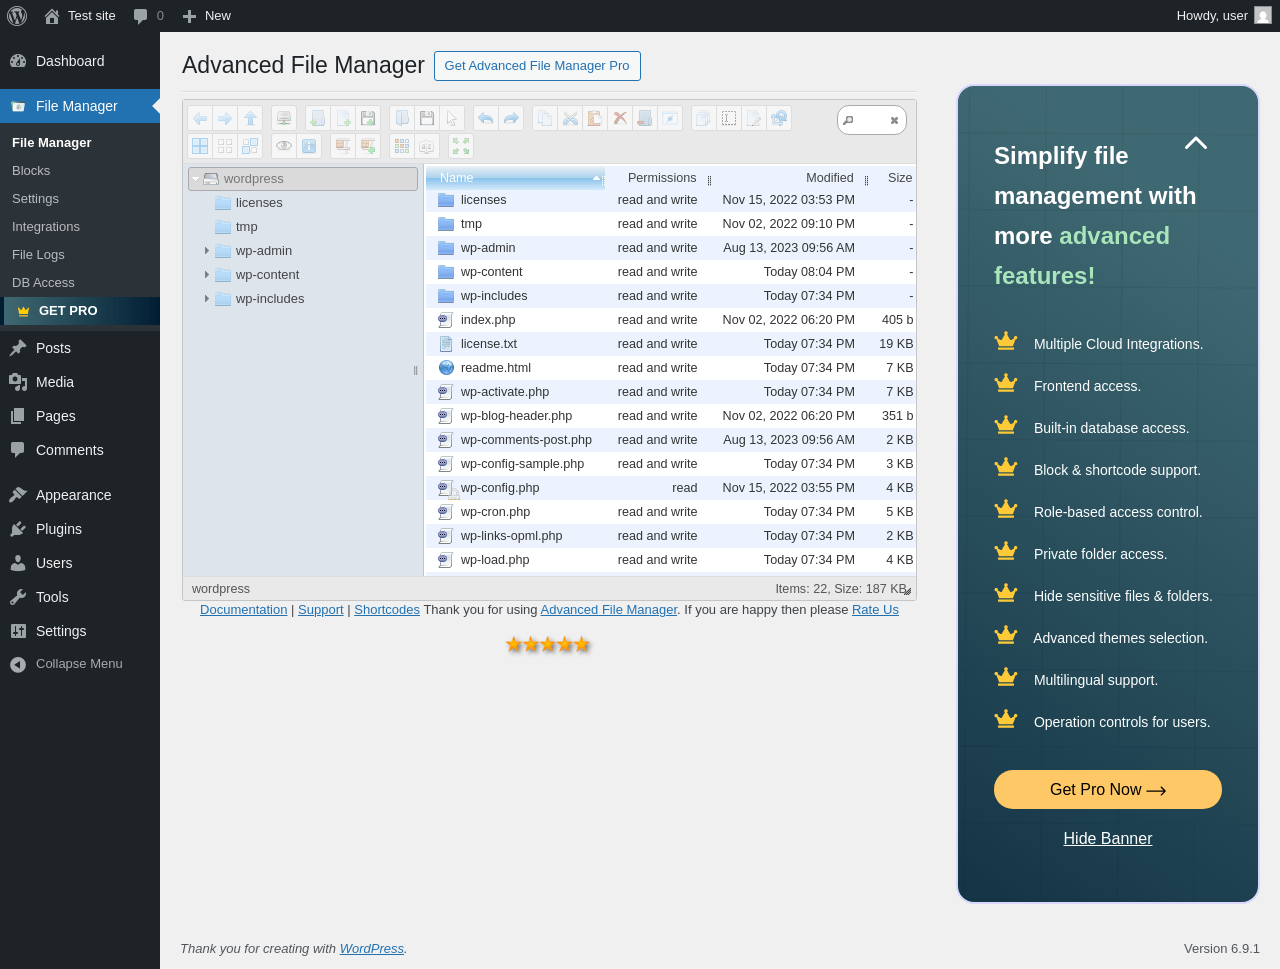Image resolution: width=1280 pixels, height=969 pixels.
Task: Expand the wp-content folder in tree
Action: coord(207,275)
